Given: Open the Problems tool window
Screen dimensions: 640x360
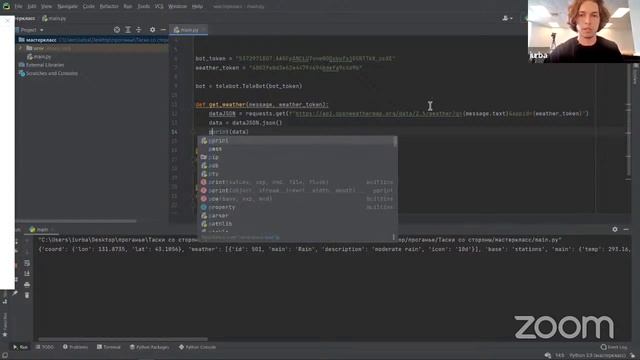Looking at the screenshot, I should (x=75, y=347).
